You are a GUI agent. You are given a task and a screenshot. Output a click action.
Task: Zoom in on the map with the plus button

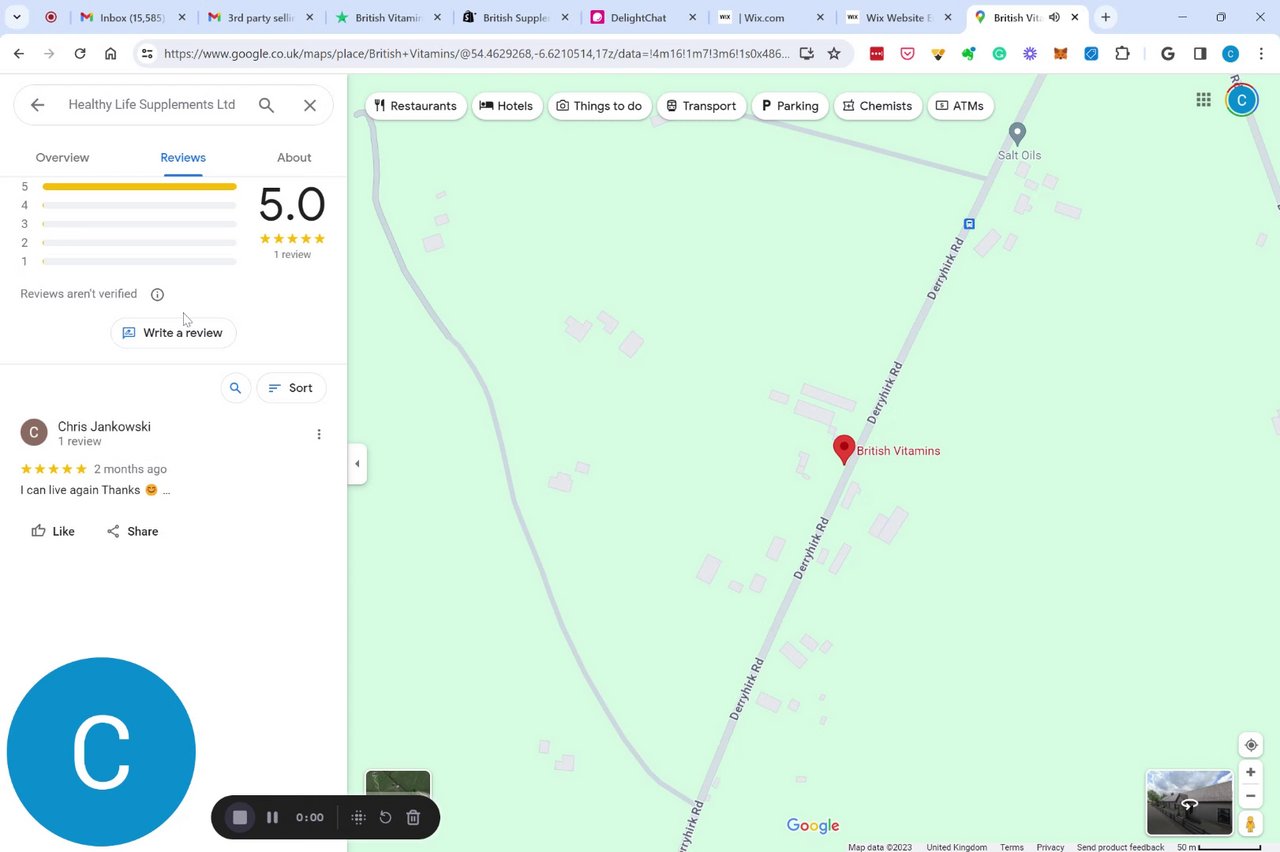coord(1250,772)
